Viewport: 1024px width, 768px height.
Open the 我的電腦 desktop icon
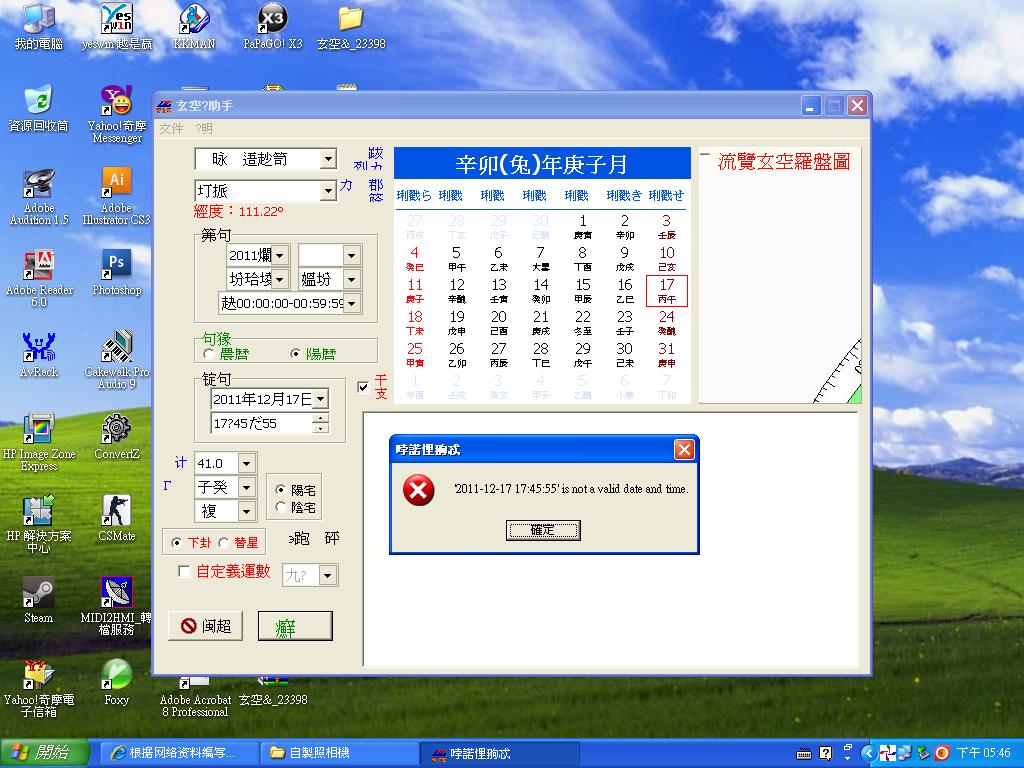click(39, 26)
